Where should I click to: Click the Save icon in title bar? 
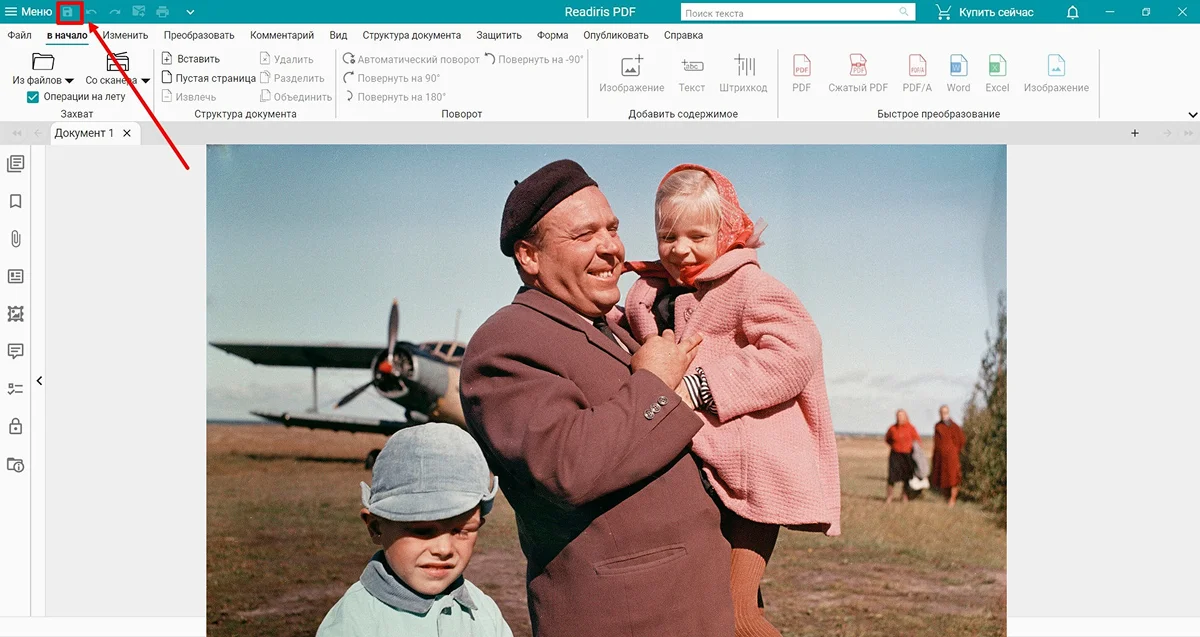click(x=68, y=12)
